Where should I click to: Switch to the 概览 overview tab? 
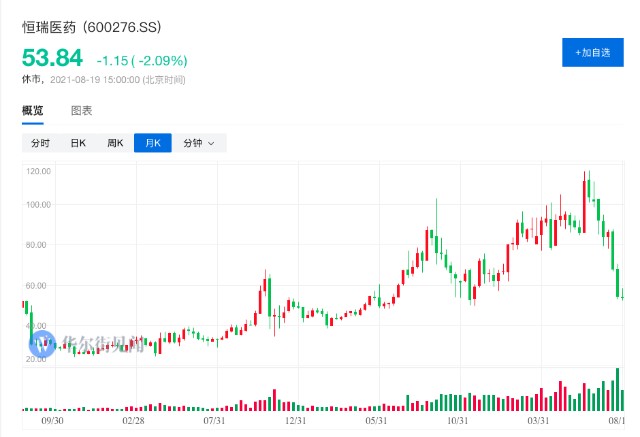point(33,111)
